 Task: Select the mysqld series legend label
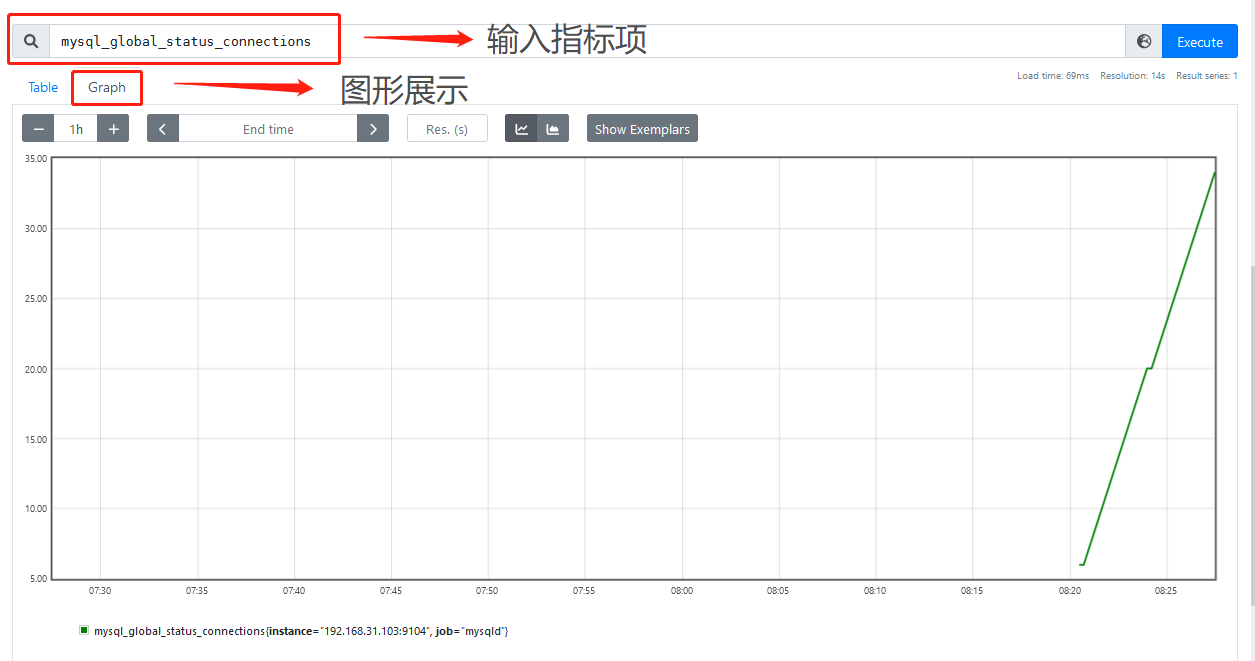[x=301, y=631]
